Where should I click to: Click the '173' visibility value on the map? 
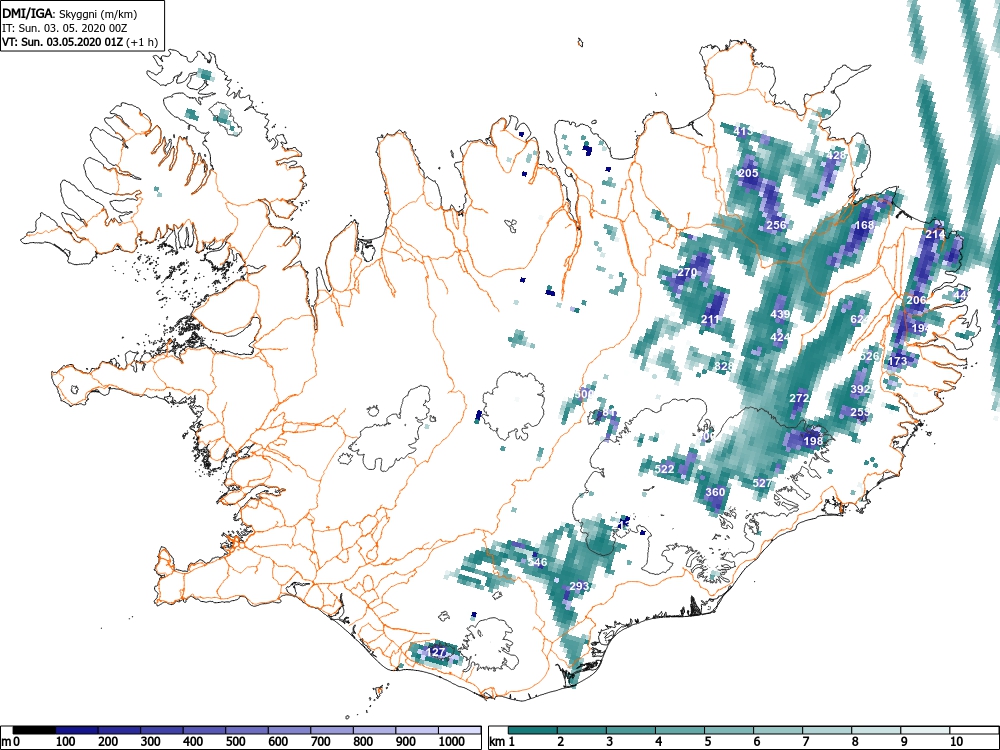click(897, 361)
